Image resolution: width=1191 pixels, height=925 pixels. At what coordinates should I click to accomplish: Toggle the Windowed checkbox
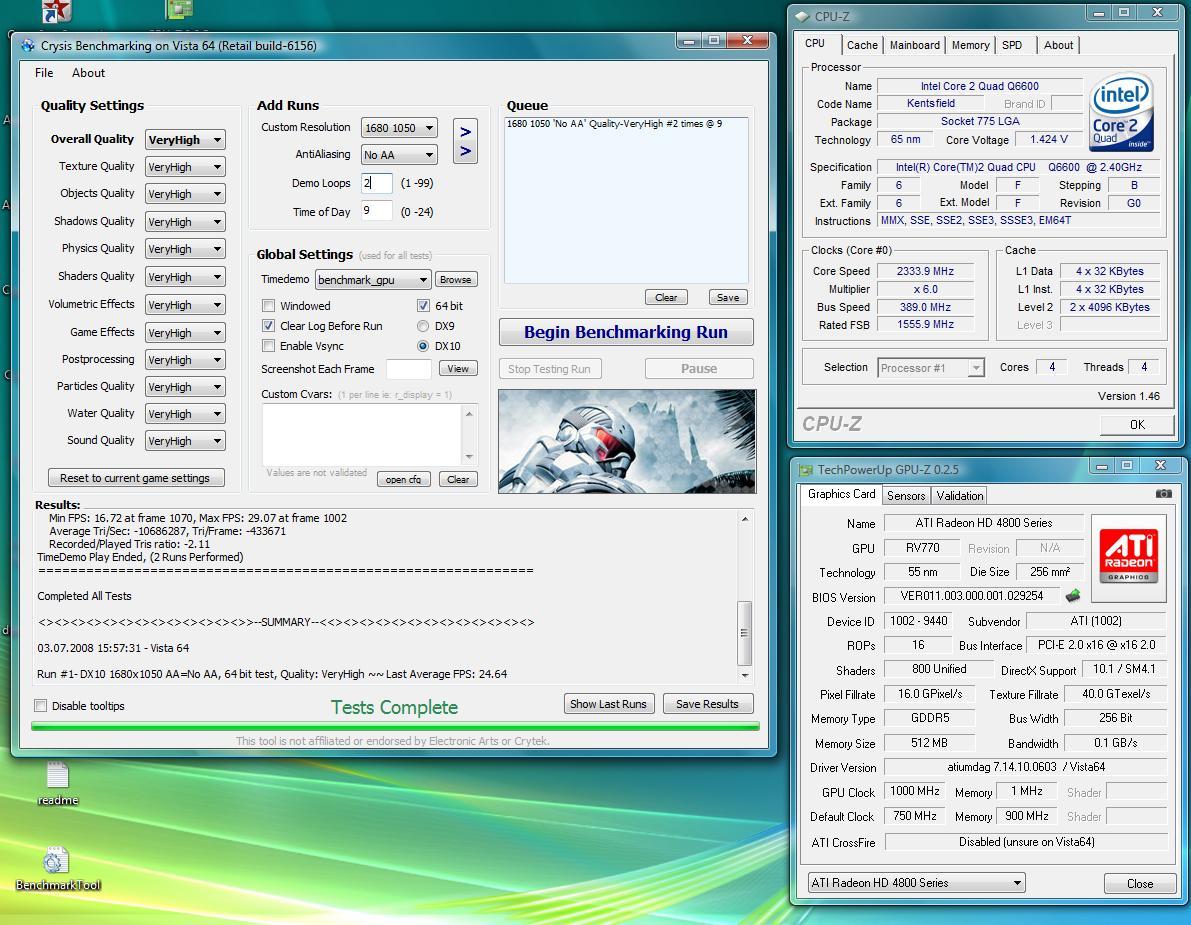(268, 306)
